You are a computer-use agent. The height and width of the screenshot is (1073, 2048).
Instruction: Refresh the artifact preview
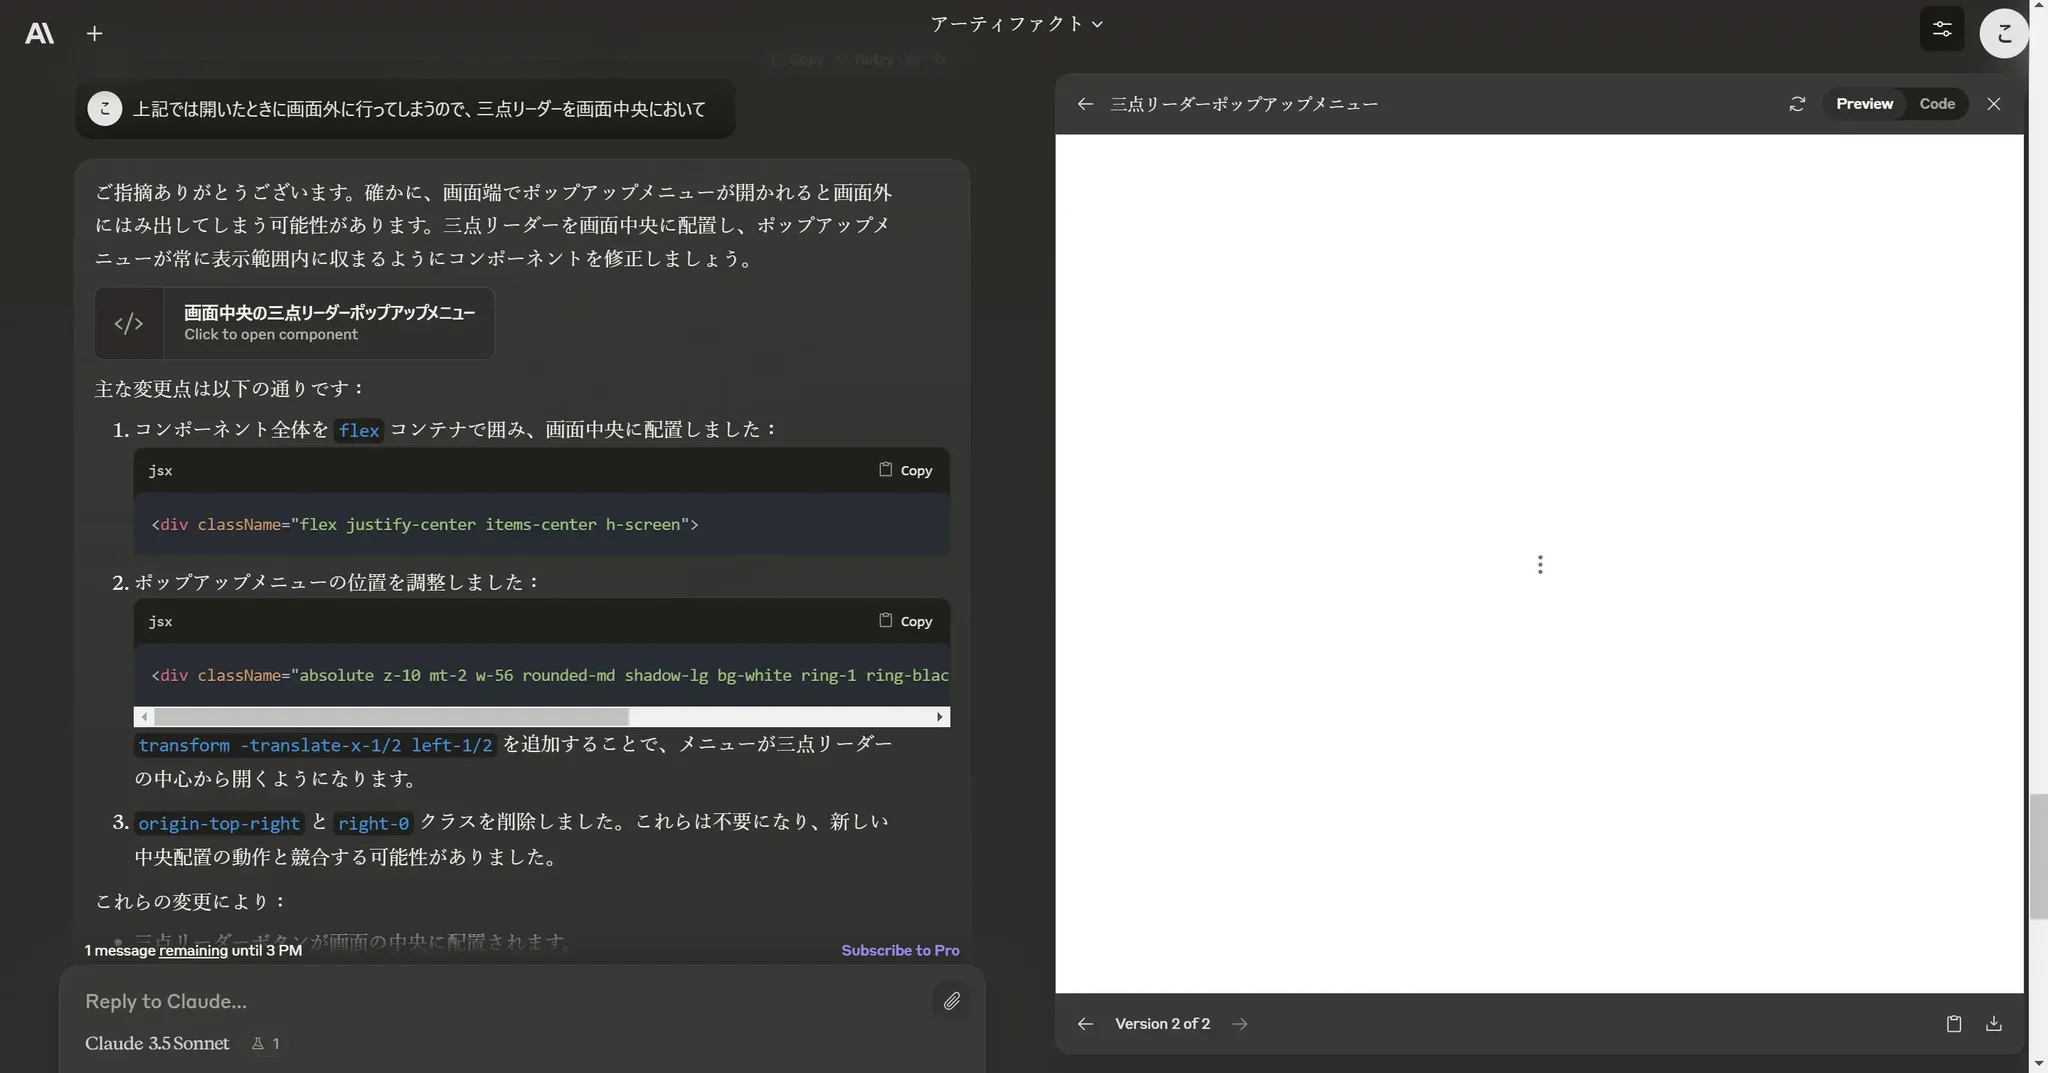pos(1797,104)
